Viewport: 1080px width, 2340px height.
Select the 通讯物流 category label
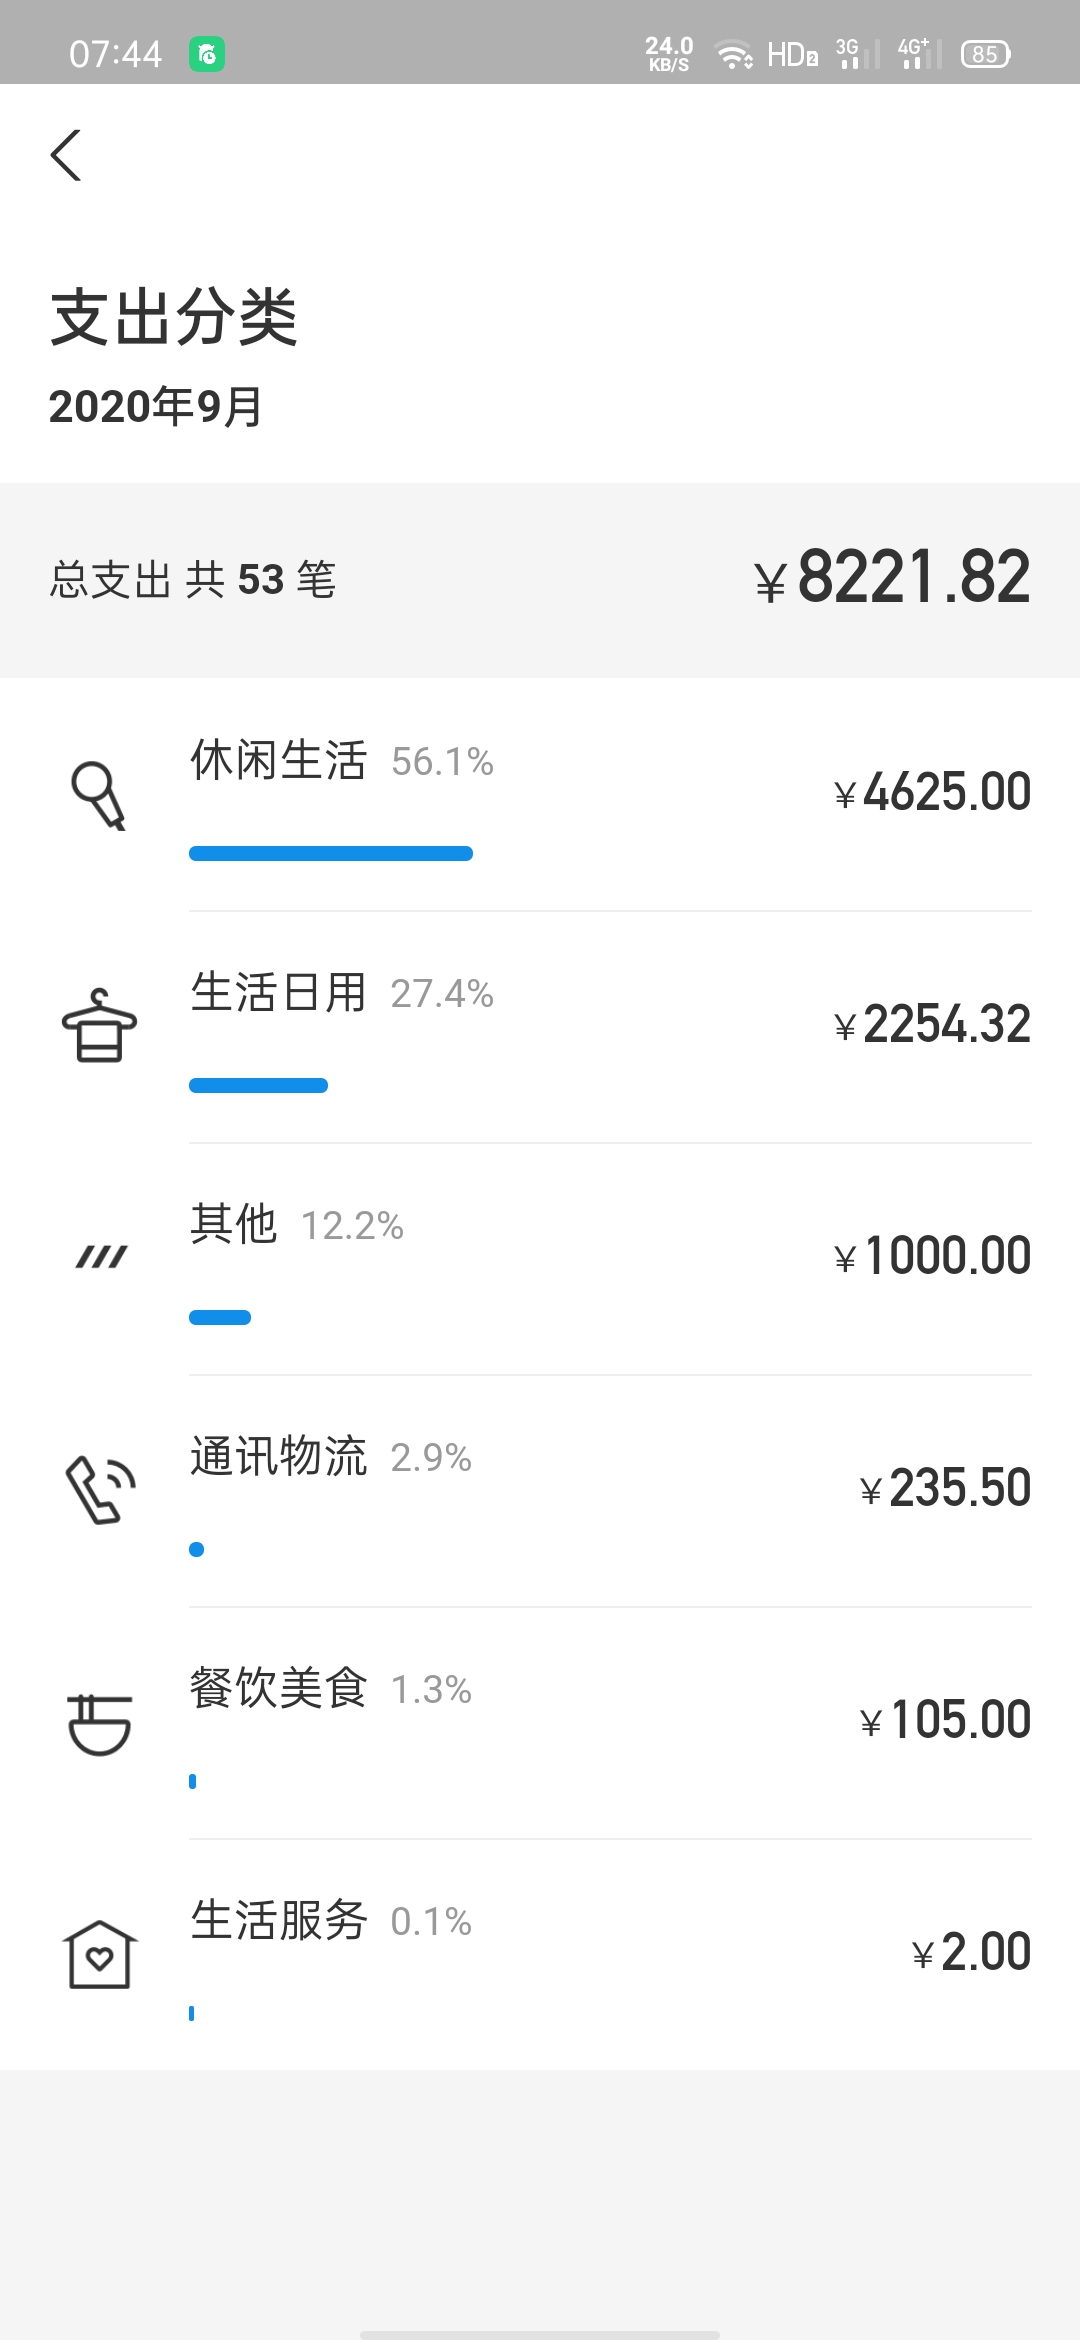(x=279, y=1456)
